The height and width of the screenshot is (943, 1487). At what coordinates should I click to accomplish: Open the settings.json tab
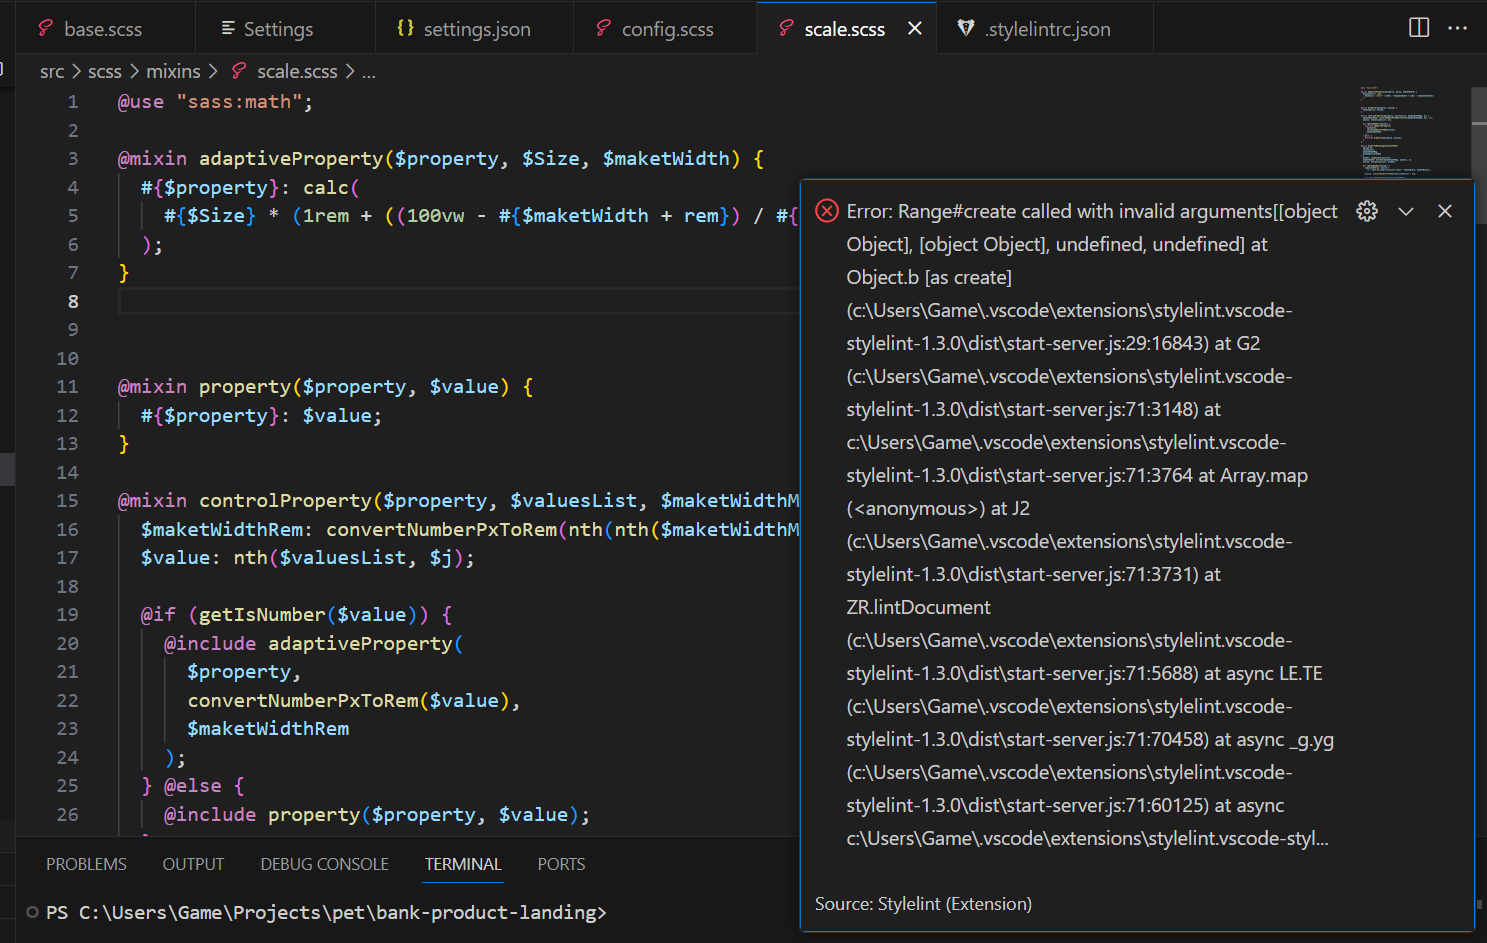[x=476, y=29]
